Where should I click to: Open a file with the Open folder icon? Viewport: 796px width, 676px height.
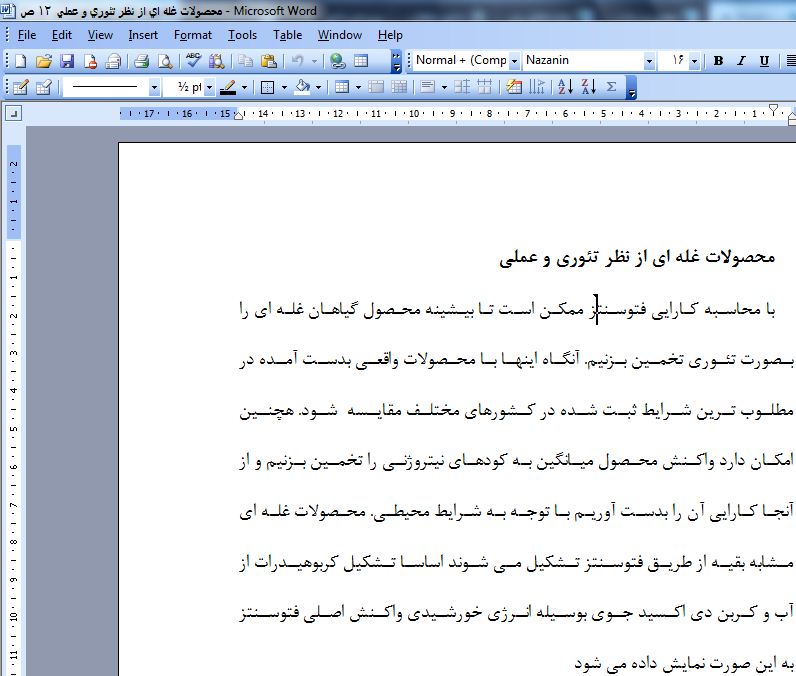click(45, 61)
